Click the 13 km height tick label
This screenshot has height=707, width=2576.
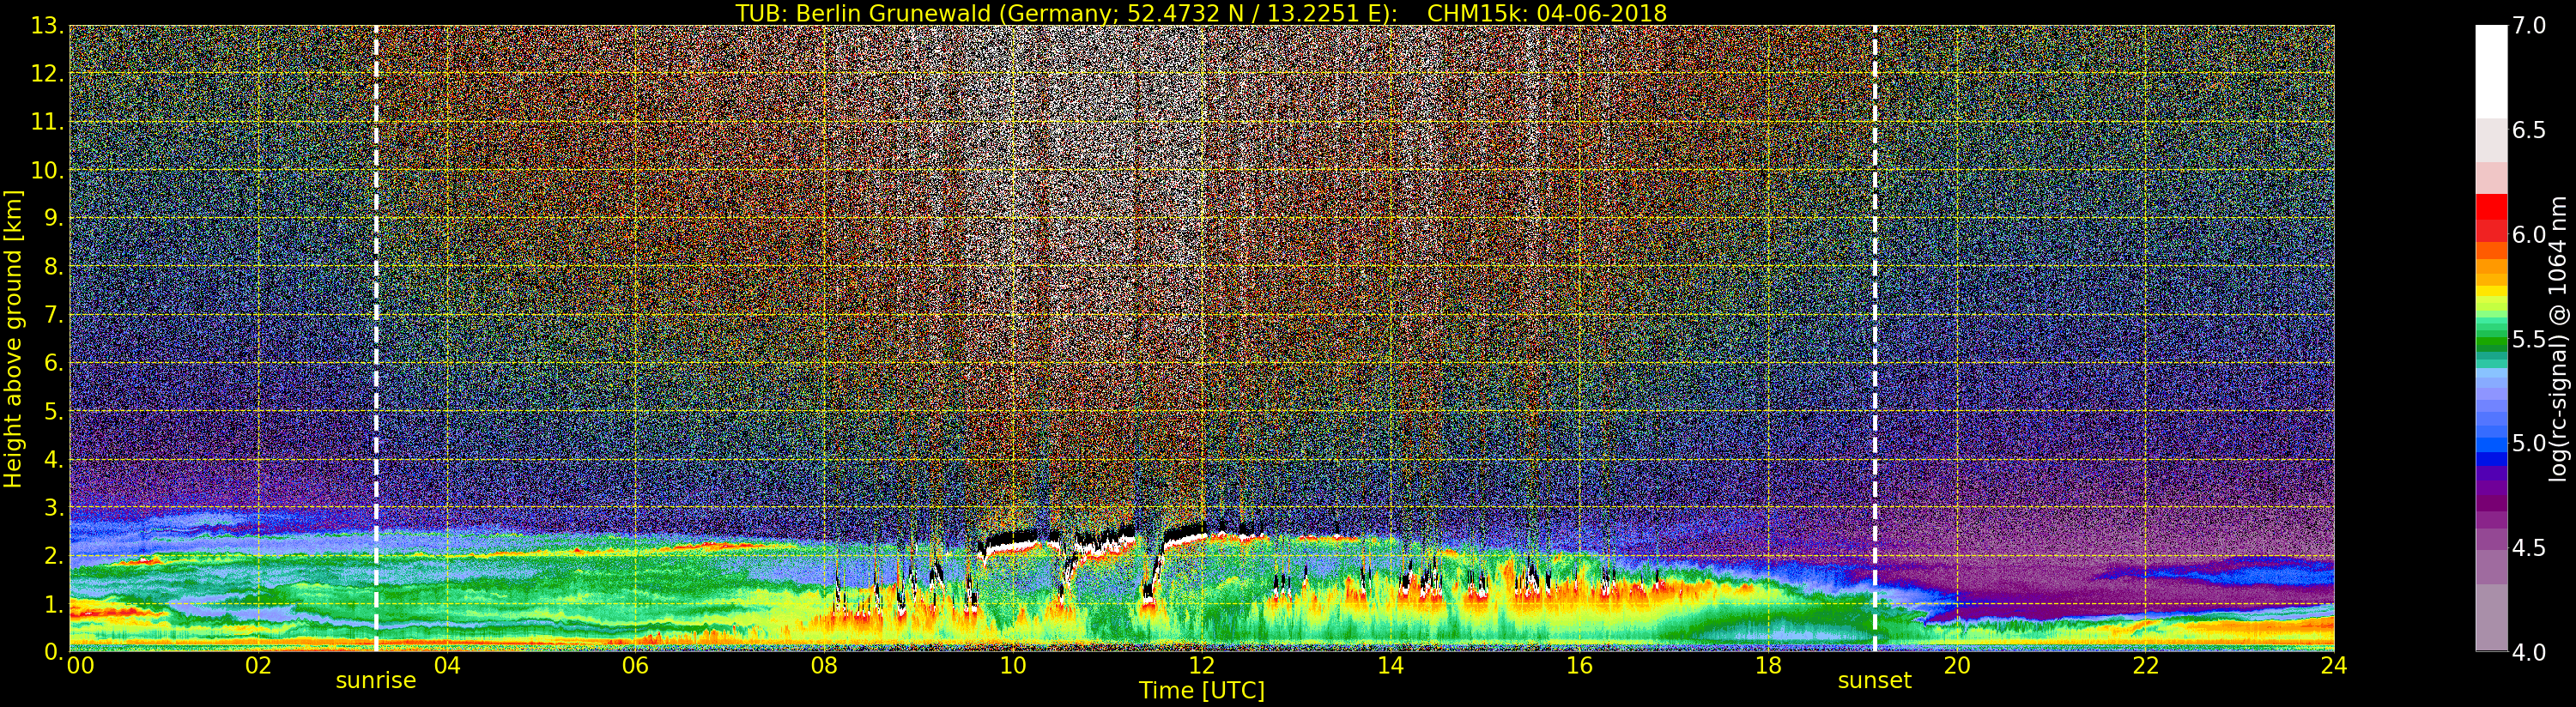(x=46, y=26)
